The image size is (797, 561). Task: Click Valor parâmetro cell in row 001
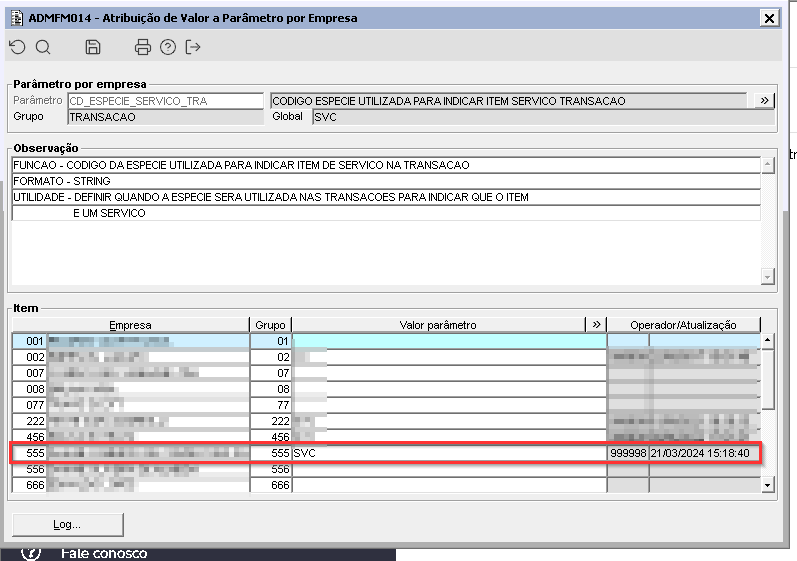click(449, 341)
